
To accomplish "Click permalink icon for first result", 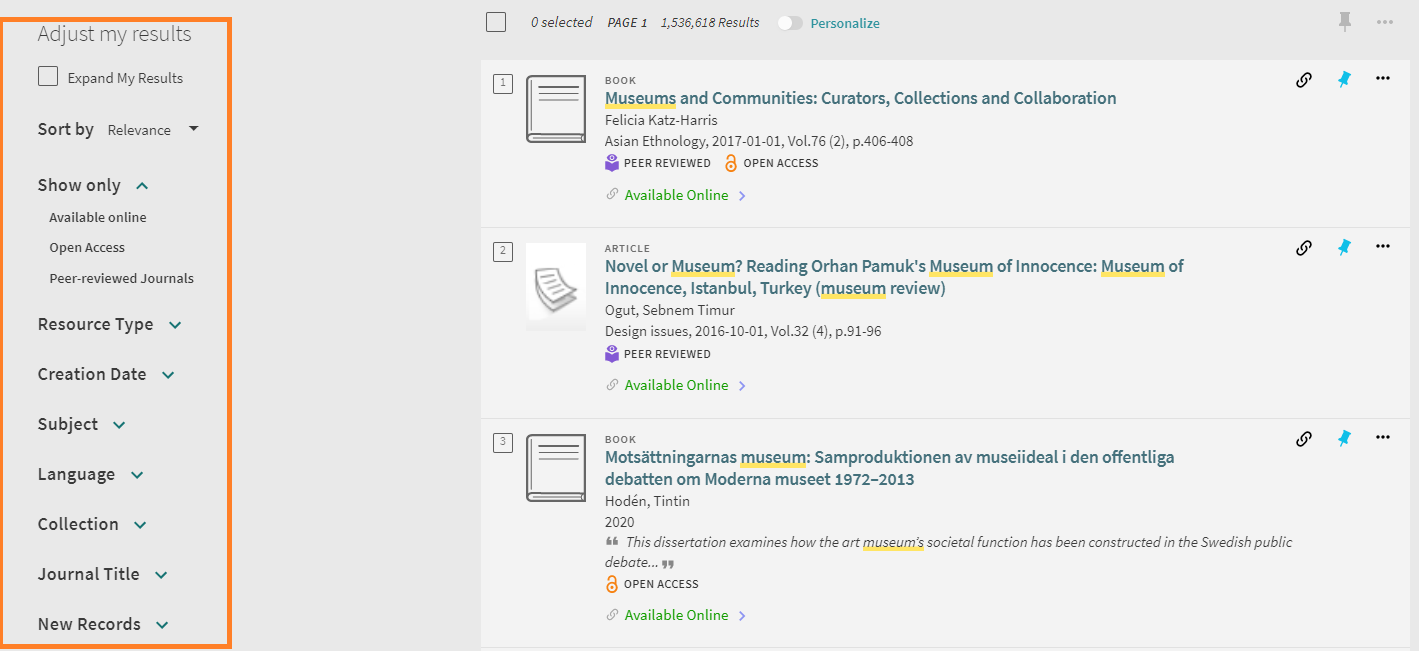I will 1303,80.
